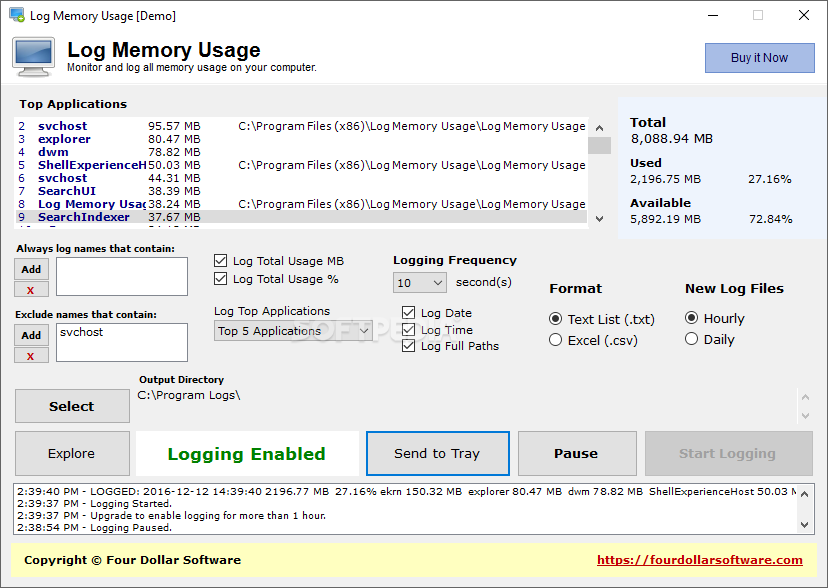Click the Logging Started log entry
The image size is (828, 588).
point(95,504)
